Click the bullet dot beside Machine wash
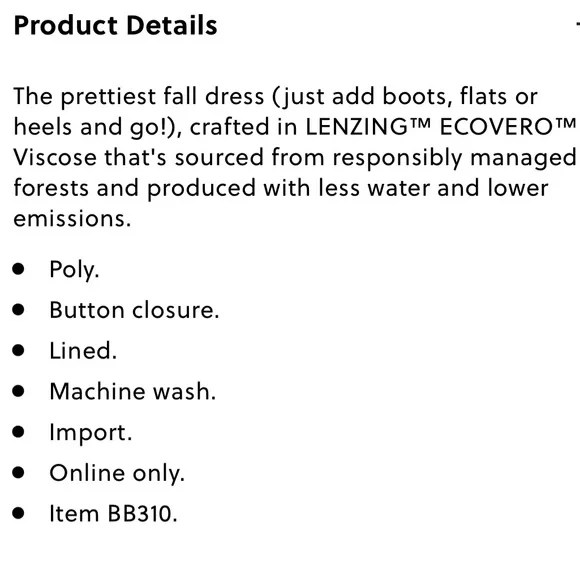 pyautogui.click(x=18, y=391)
